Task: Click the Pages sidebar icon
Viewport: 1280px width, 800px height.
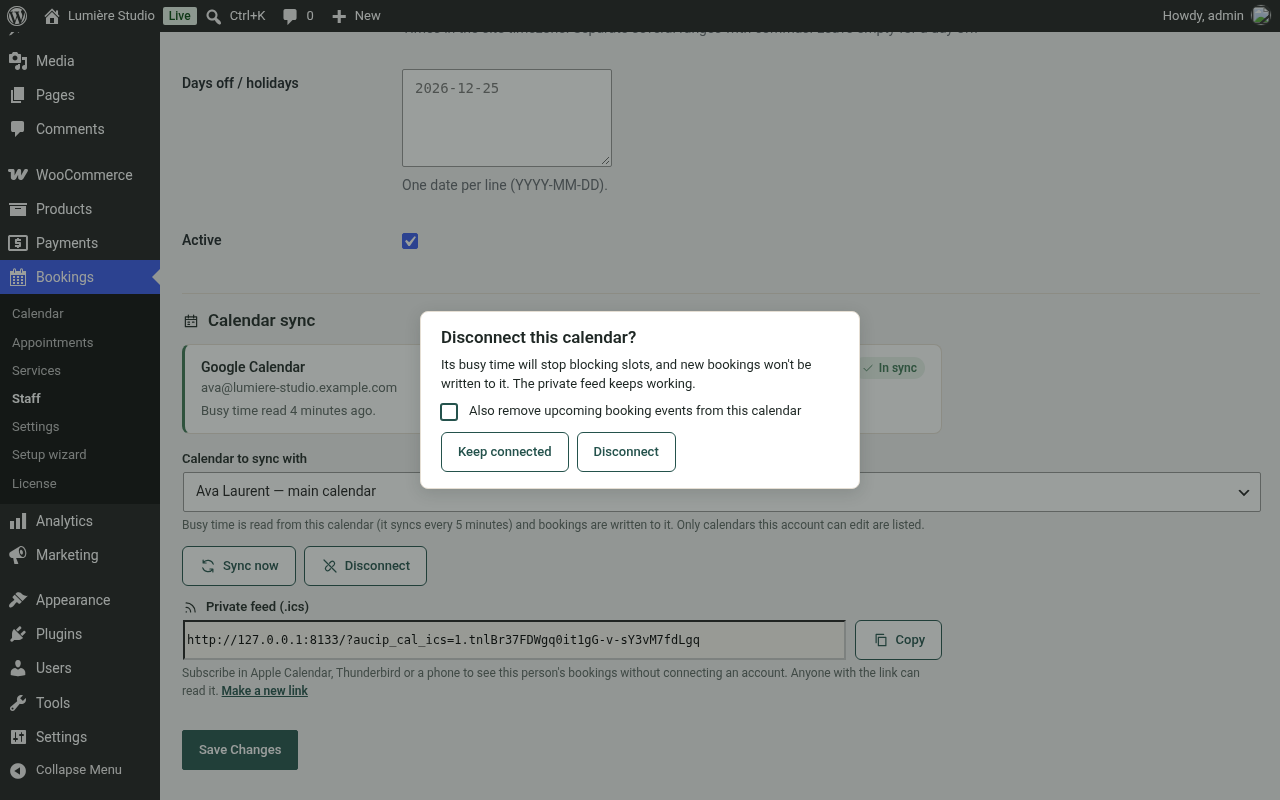Action: click(x=18, y=95)
